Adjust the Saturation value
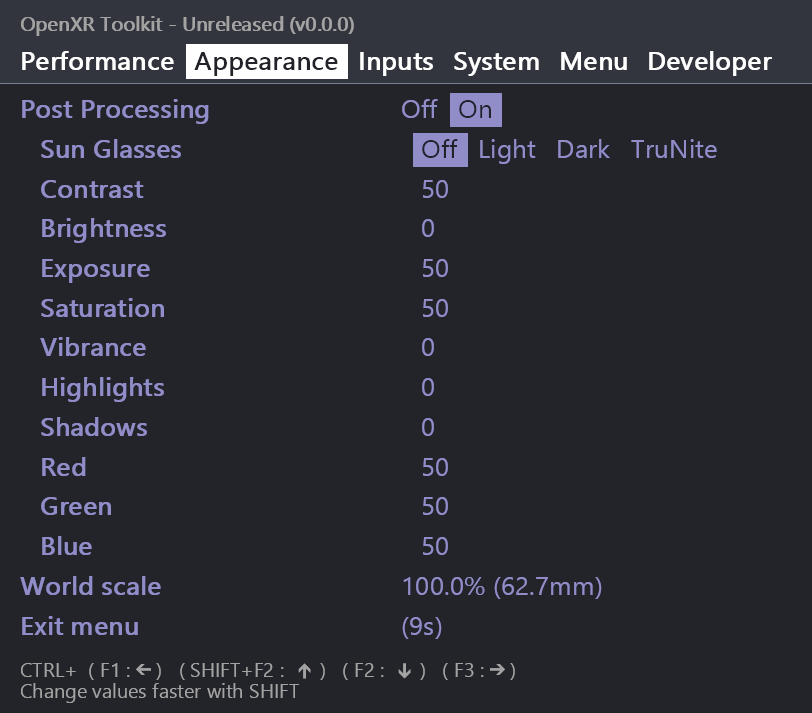Screen dimensions: 812x713 point(434,308)
